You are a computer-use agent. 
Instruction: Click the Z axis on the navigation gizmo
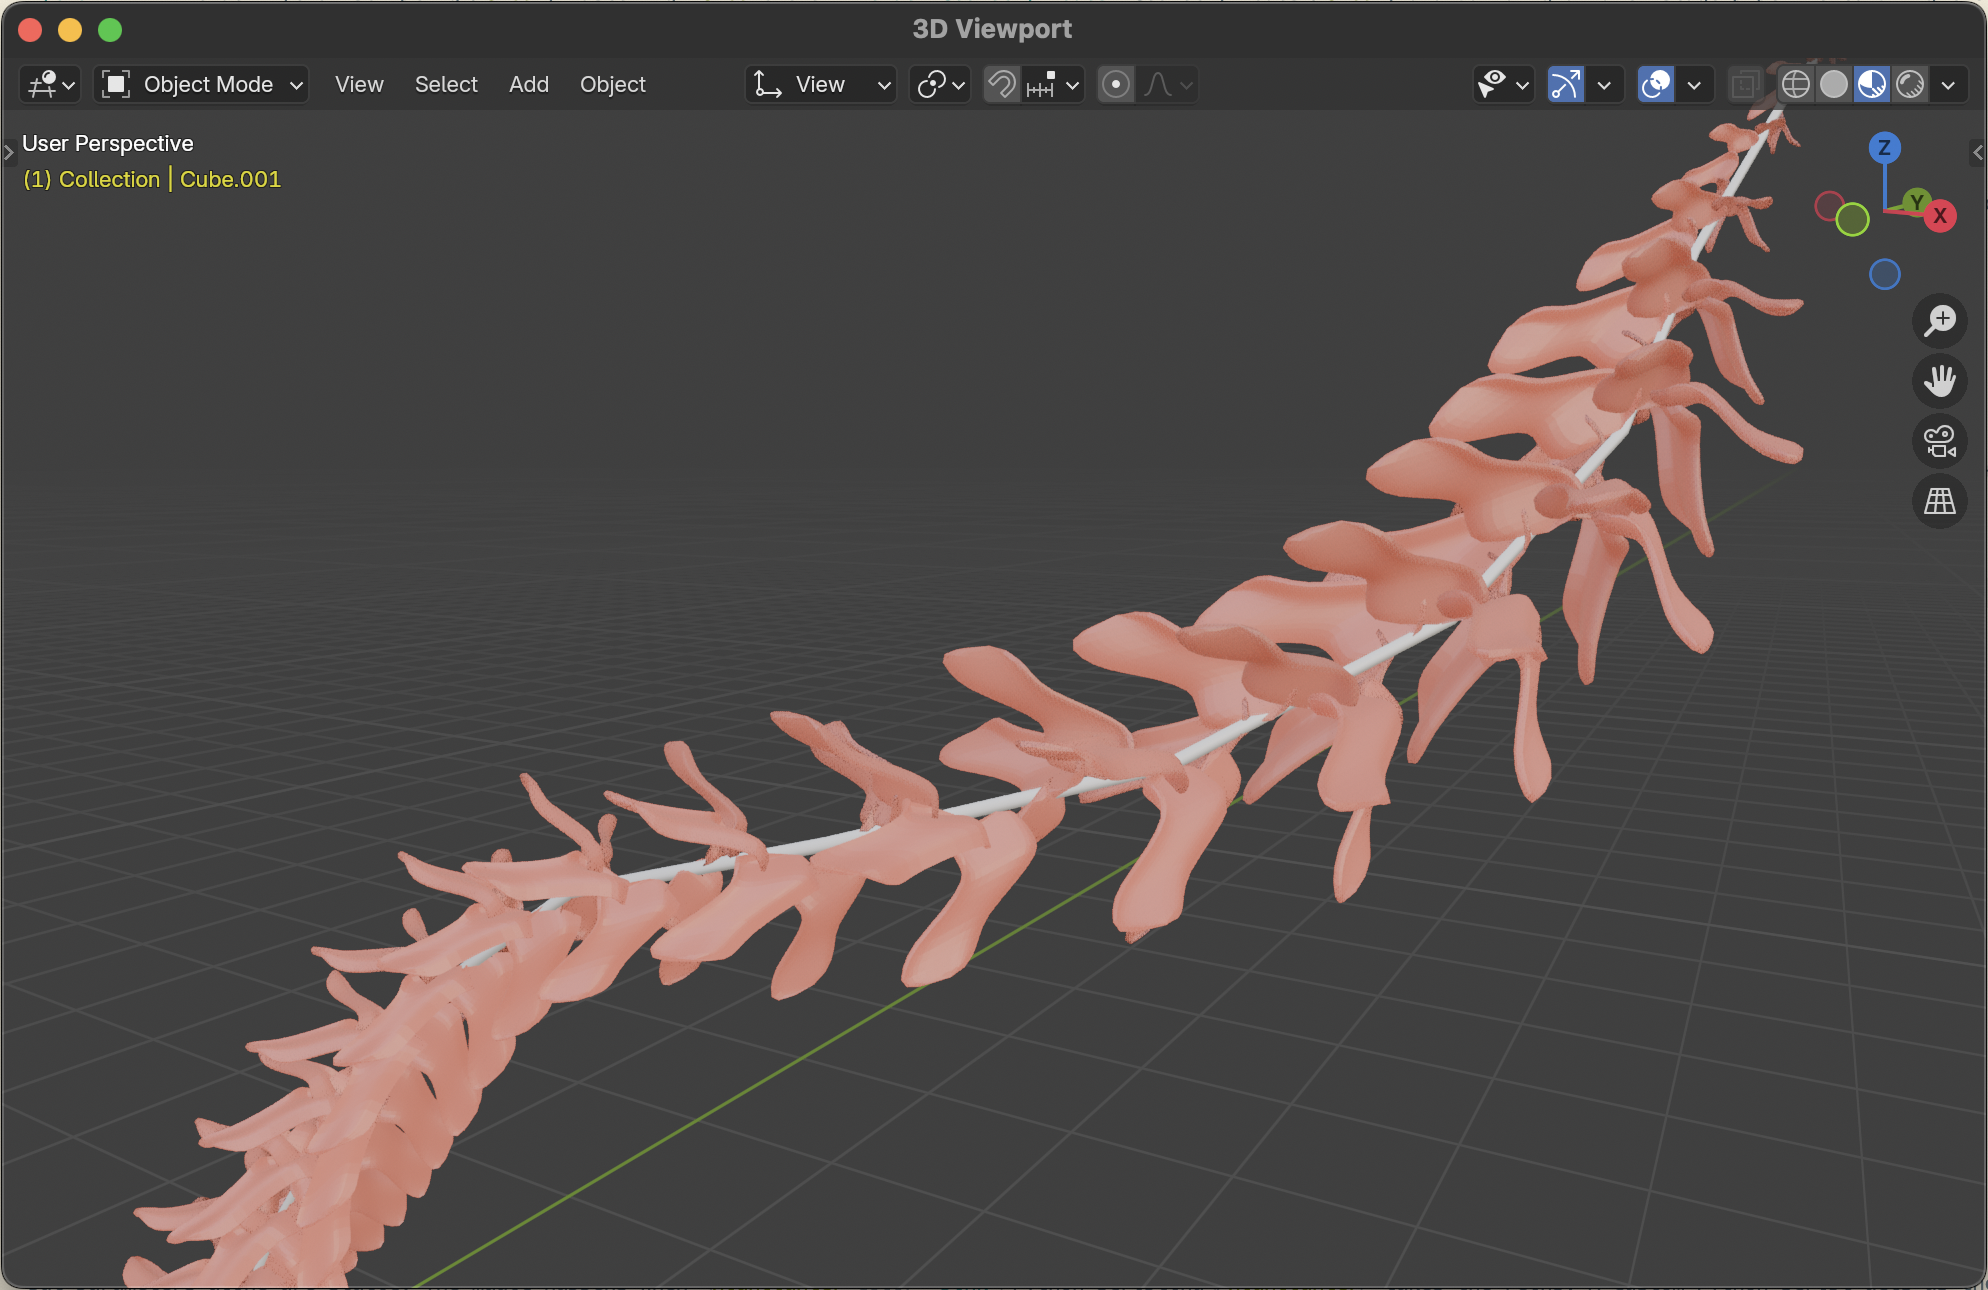pos(1884,148)
